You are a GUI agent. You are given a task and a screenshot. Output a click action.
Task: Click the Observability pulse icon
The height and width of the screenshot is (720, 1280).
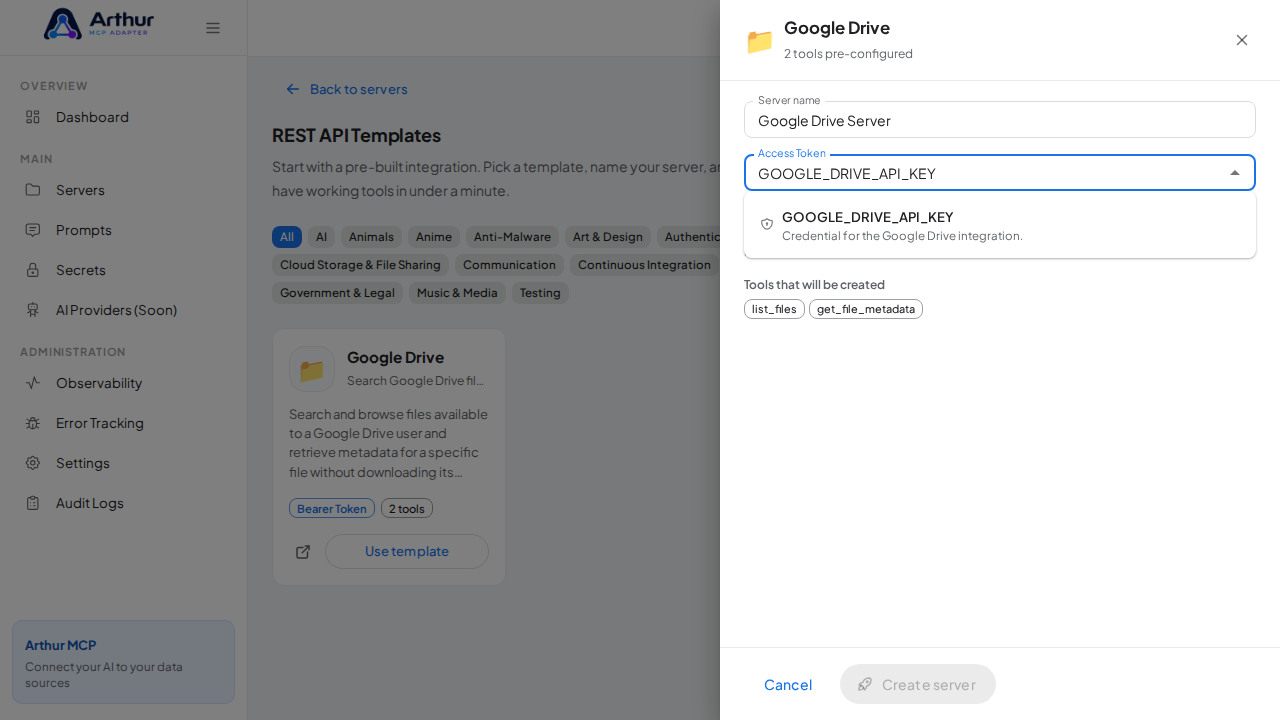coord(33,383)
